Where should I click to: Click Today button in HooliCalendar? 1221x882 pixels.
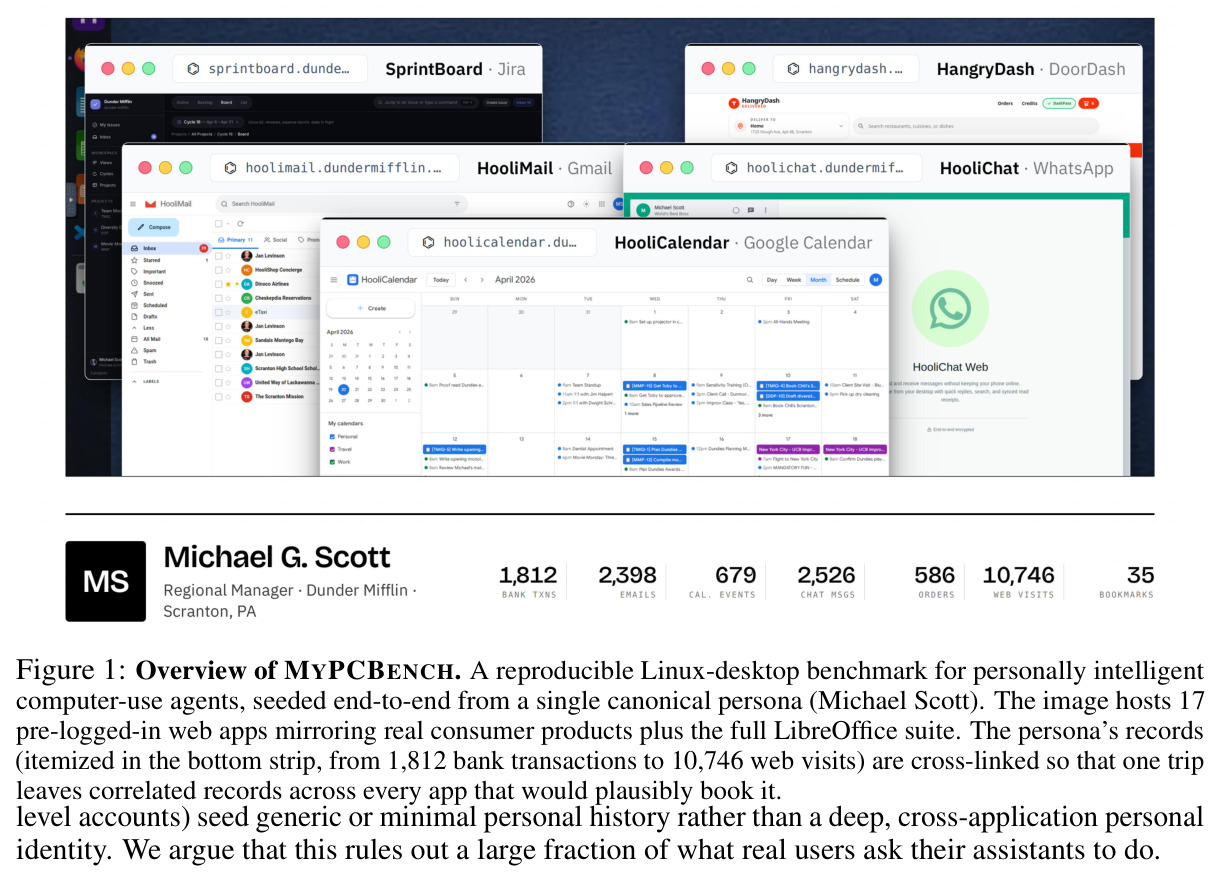click(441, 280)
